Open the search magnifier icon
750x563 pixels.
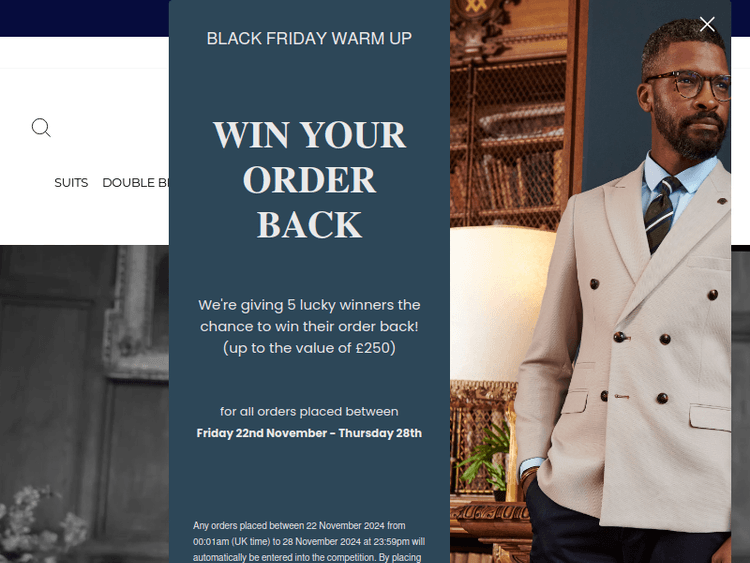(41, 128)
